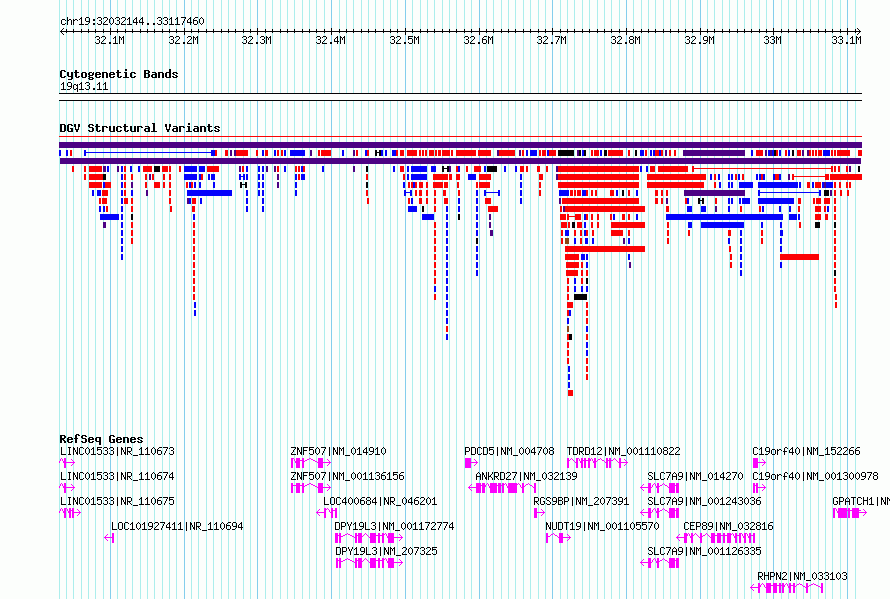Click the 32.7M ruler tick label
Screen dimensions: 890x599
[552, 40]
